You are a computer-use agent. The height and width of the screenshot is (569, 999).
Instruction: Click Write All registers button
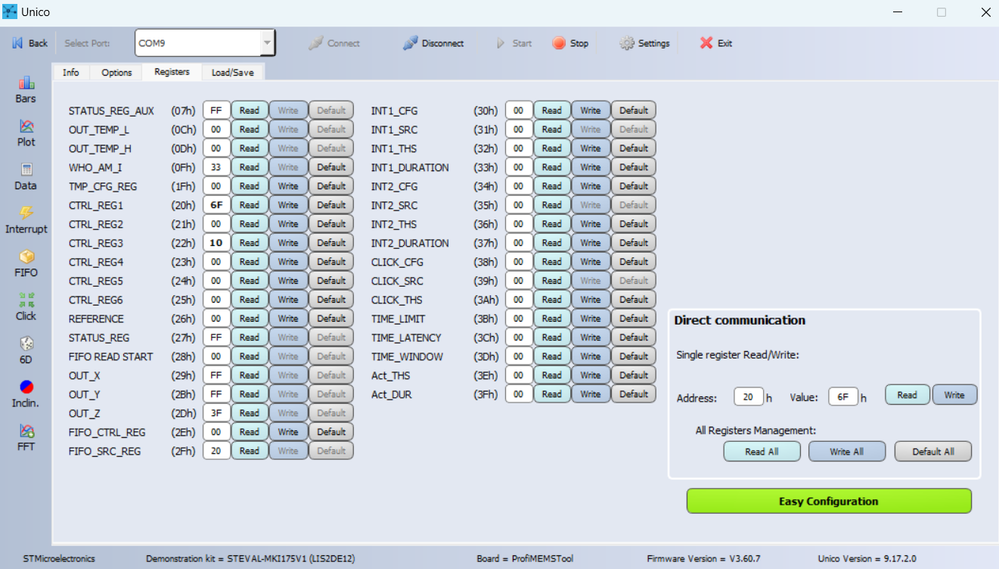847,452
